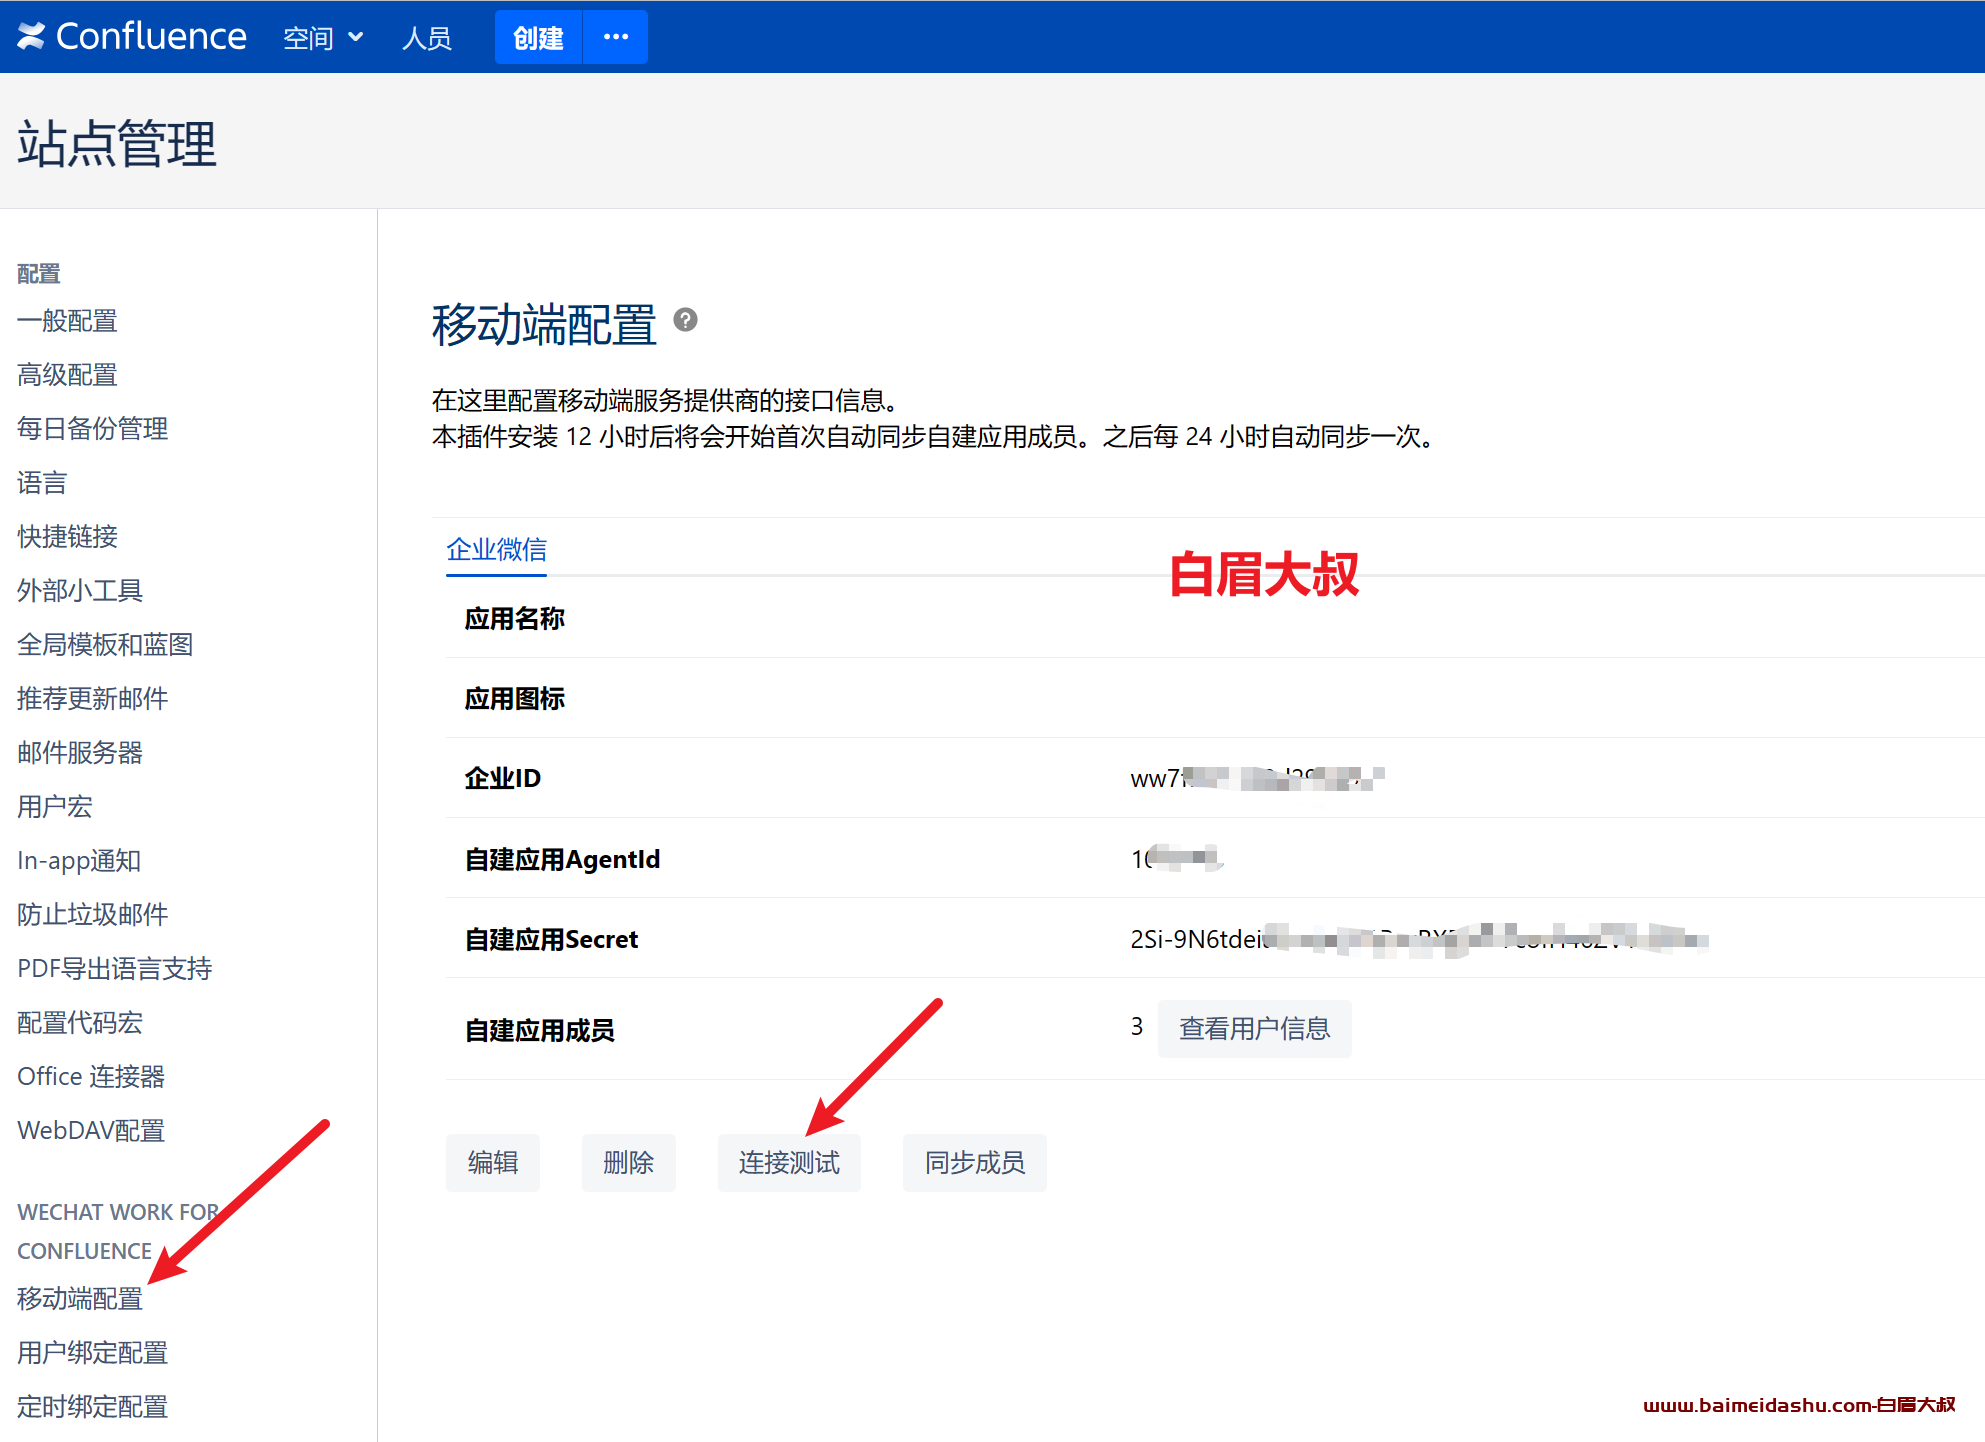Open 防止垃圾邮件 link
This screenshot has height=1442, width=1985.
tap(92, 915)
